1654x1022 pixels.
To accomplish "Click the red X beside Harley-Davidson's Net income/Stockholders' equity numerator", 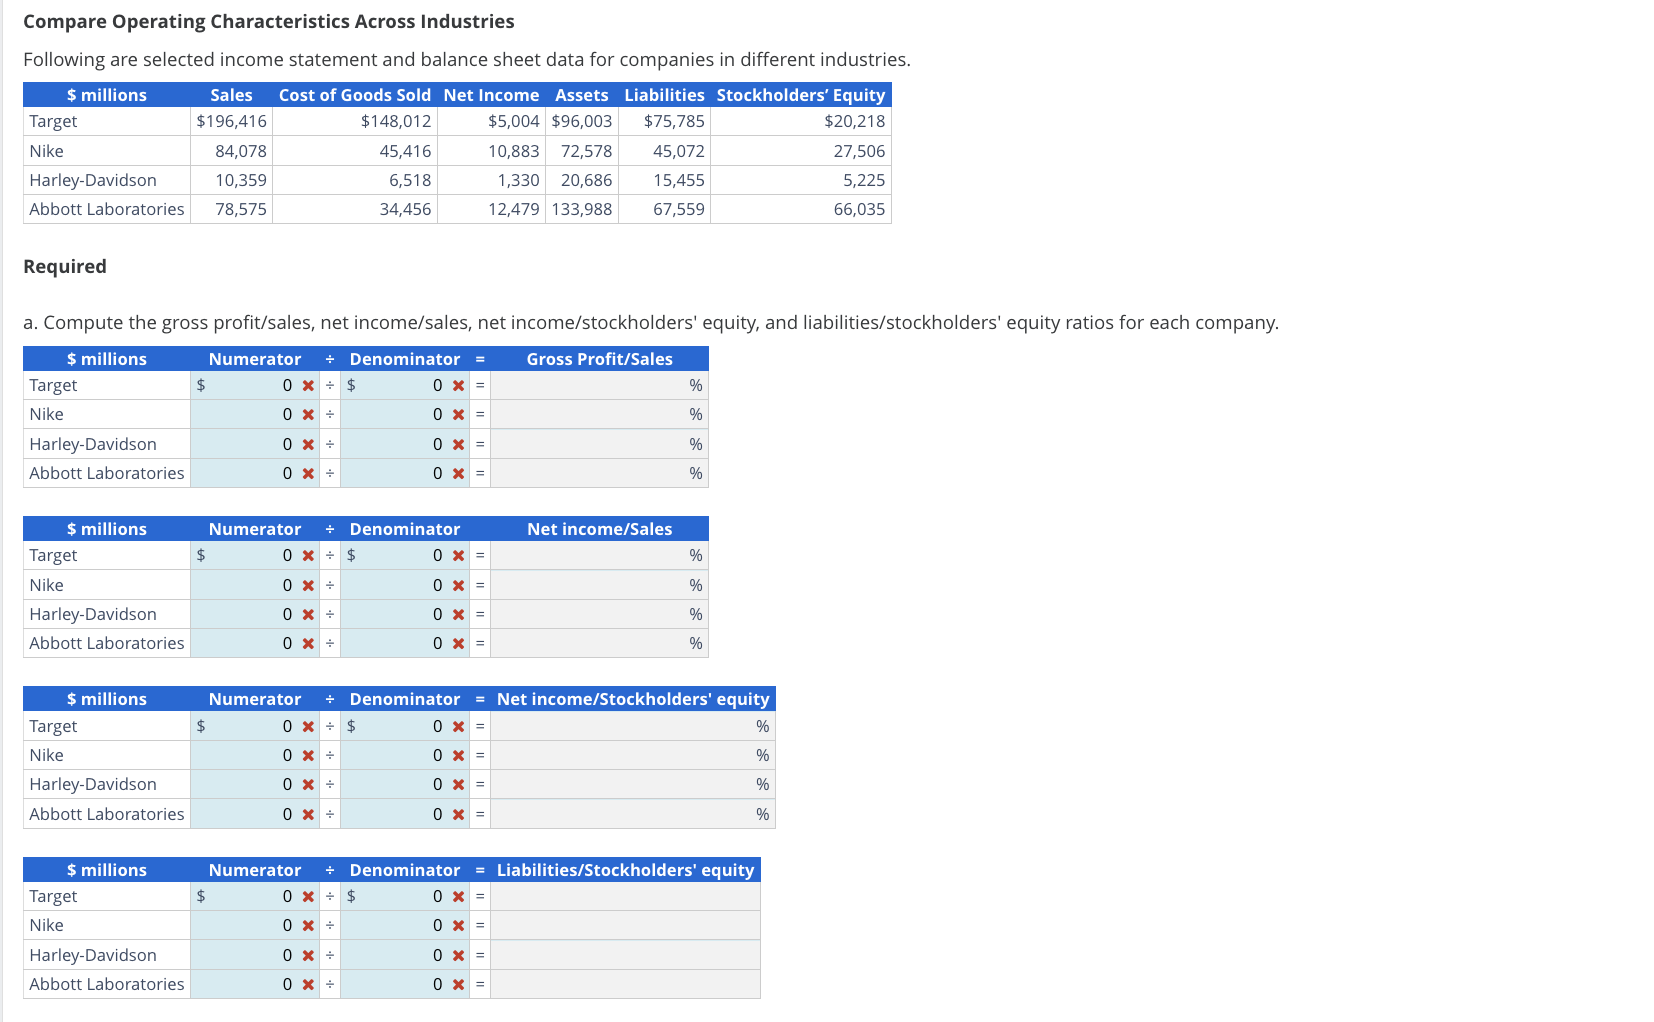I will pyautogui.click(x=307, y=784).
